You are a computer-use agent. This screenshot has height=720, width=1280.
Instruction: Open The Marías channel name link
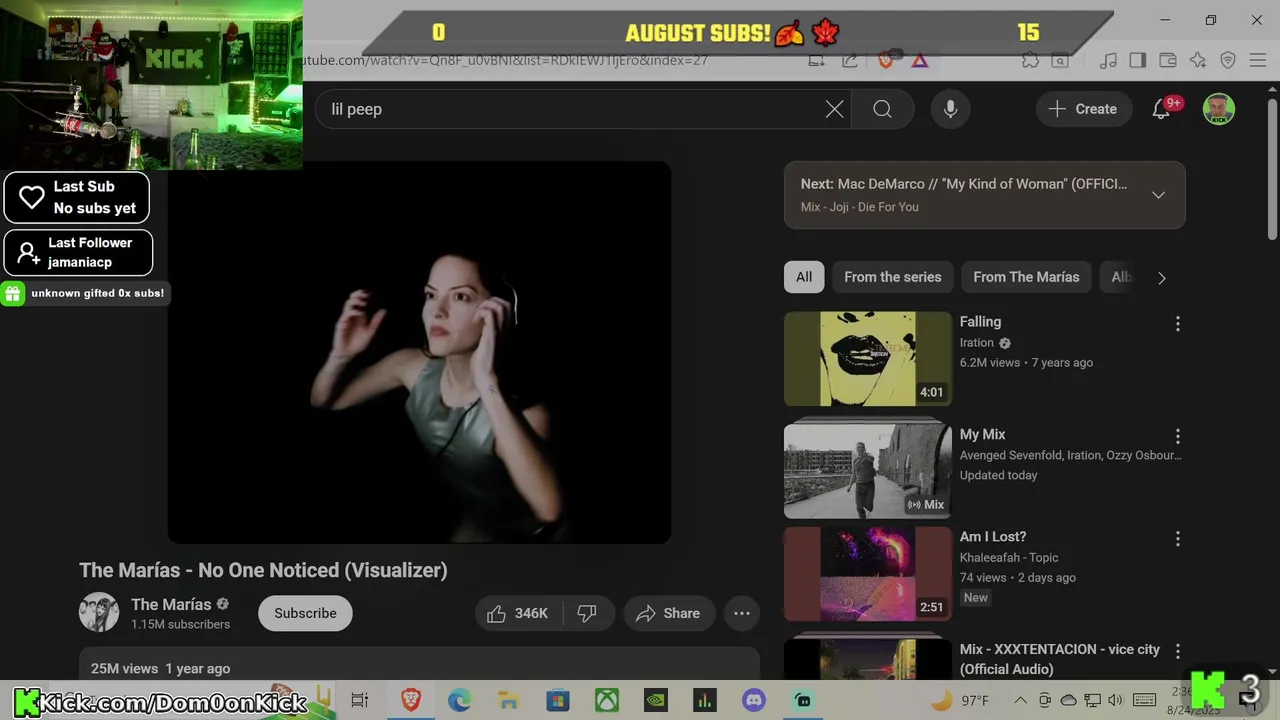pos(171,604)
